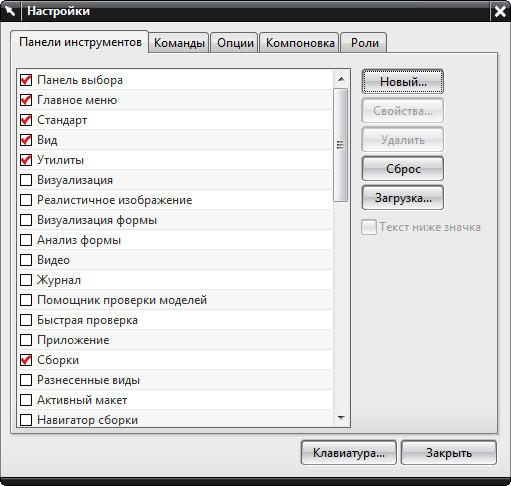Select the Активный макет row text
Image resolution: width=511 pixels, height=486 pixels.
[x=82, y=400]
